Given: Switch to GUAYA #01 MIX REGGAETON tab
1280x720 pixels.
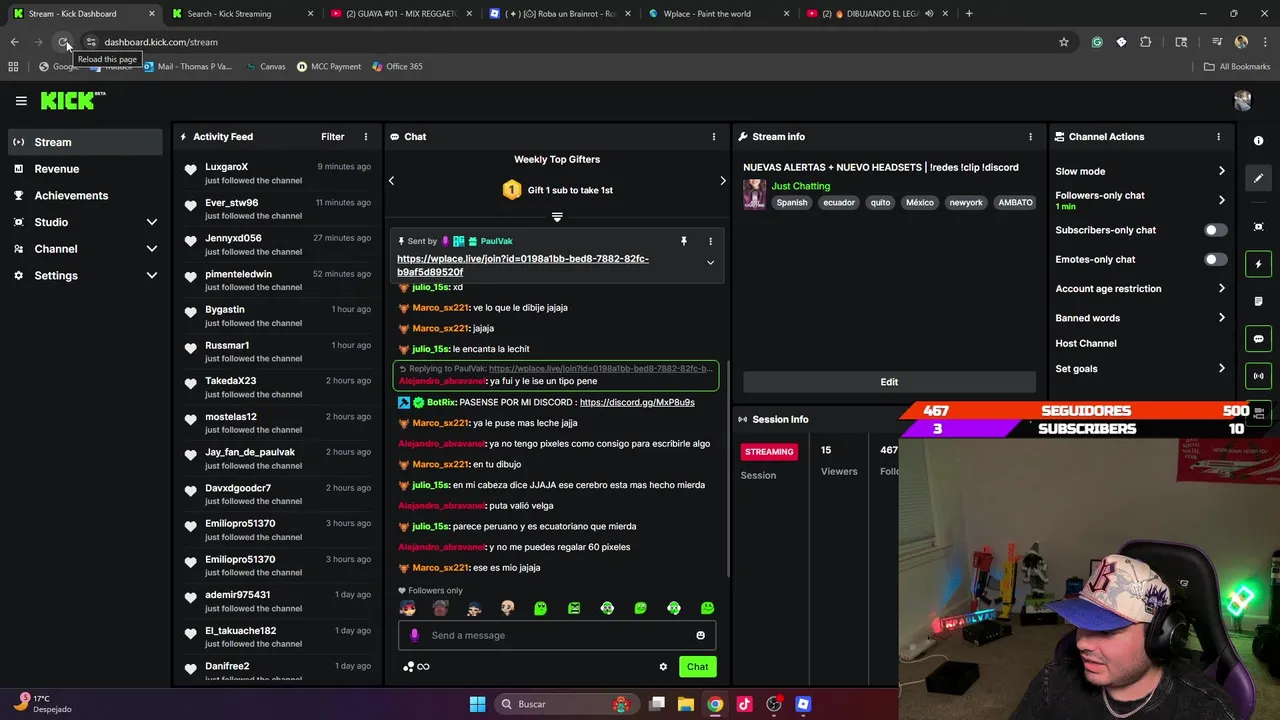Looking at the screenshot, I should coord(400,14).
